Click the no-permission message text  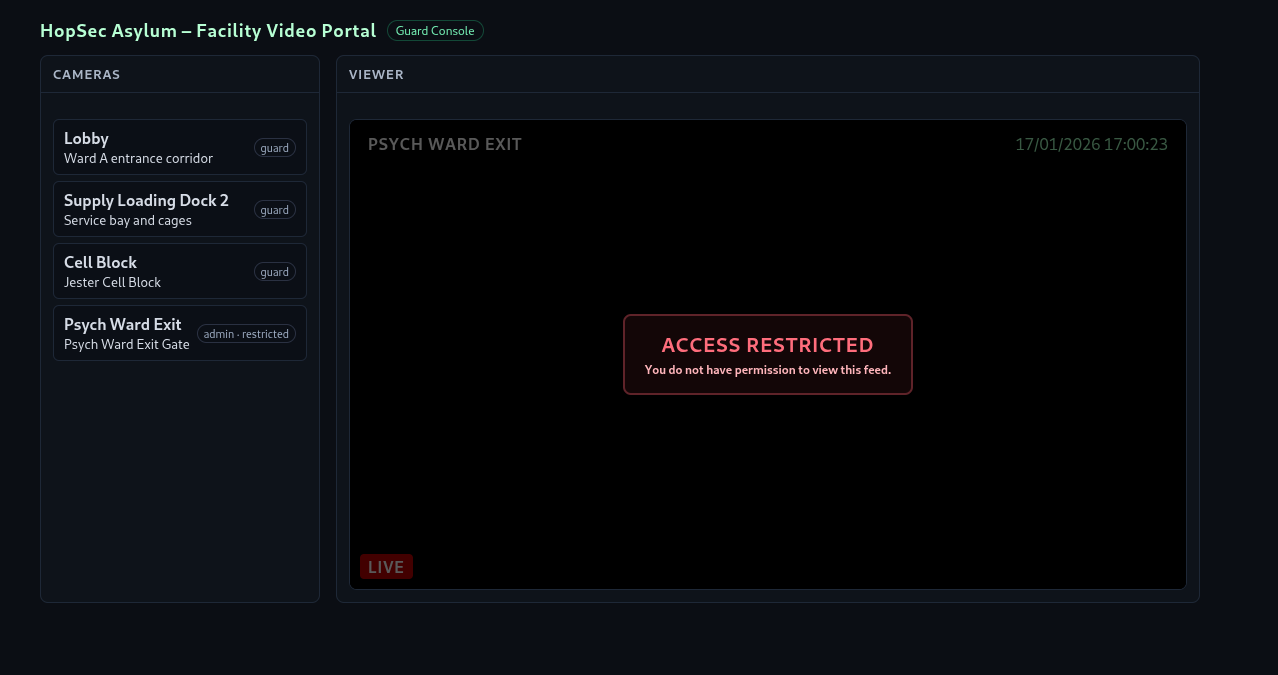click(767, 370)
